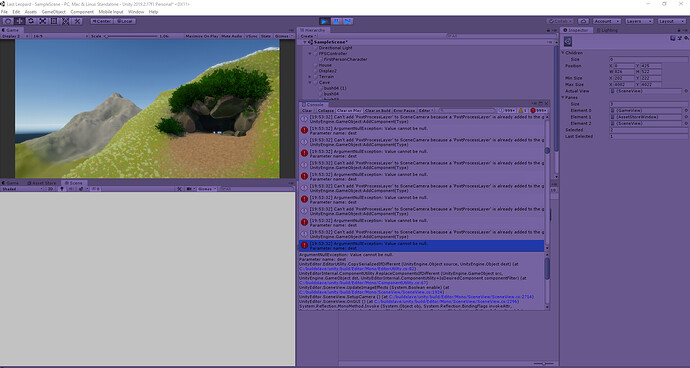Select the Move tool in the toolbar

[20, 21]
